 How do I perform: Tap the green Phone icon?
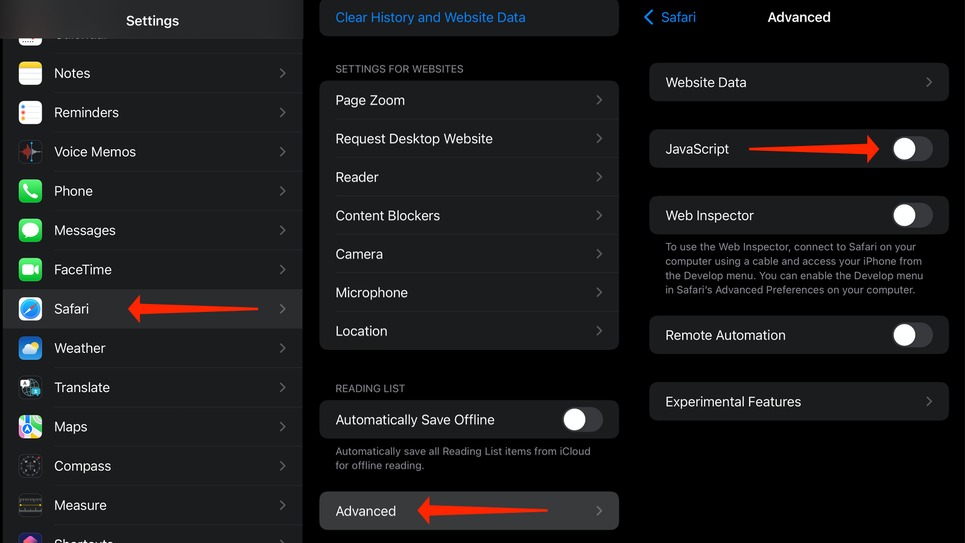point(30,191)
